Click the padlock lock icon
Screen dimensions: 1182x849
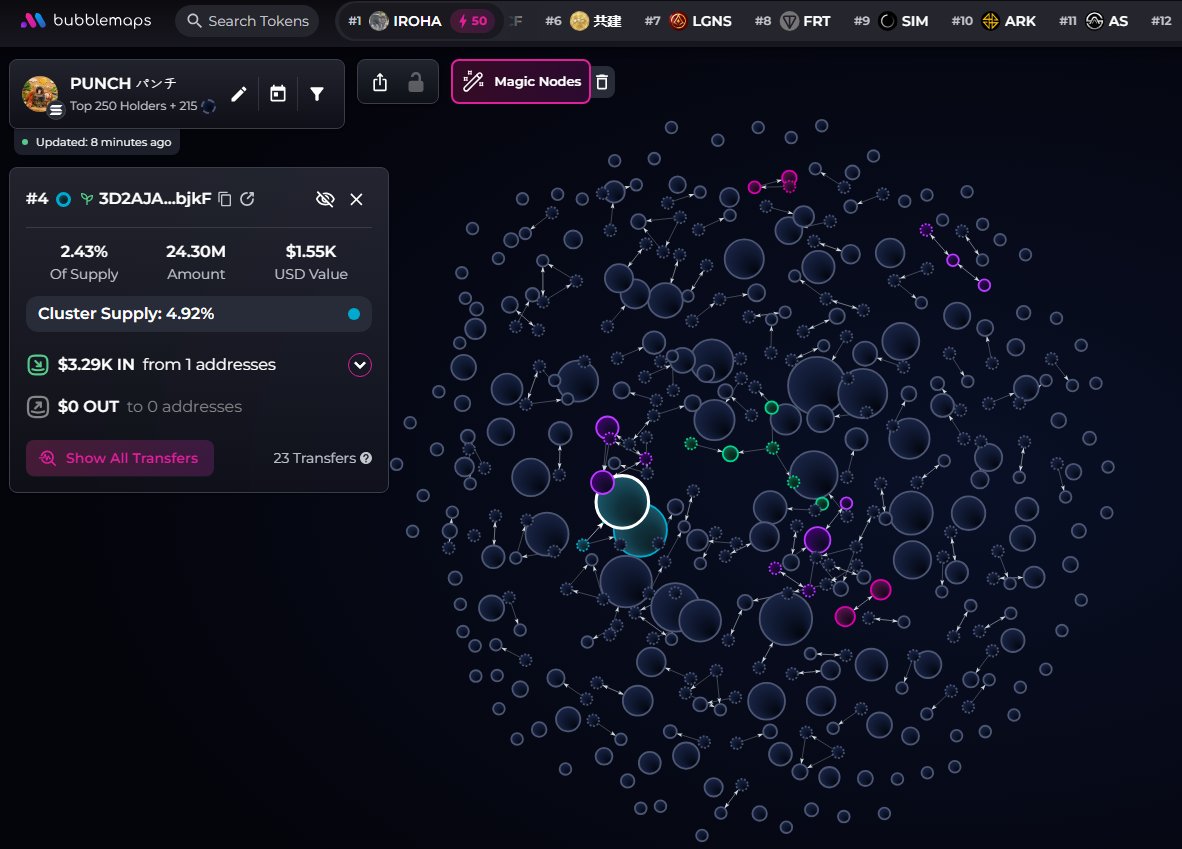(416, 83)
